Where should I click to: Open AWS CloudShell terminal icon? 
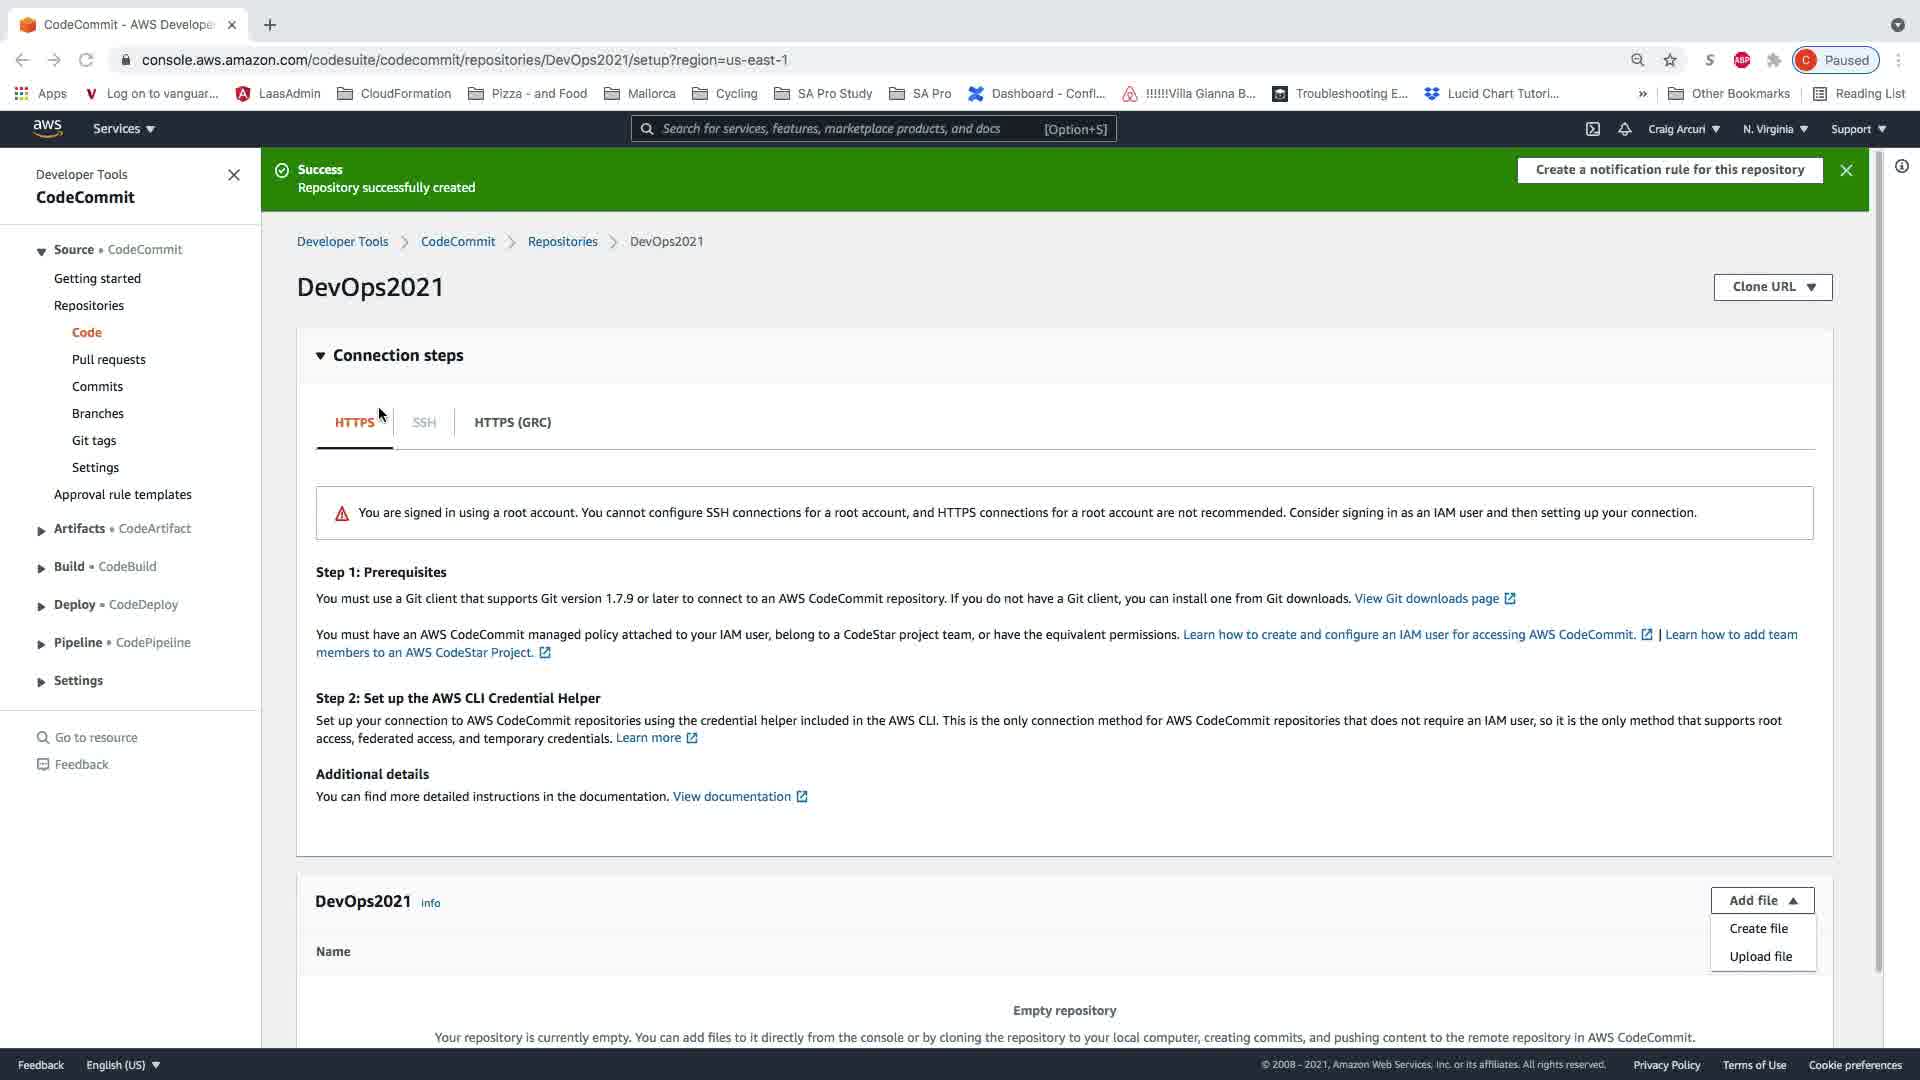[1593, 129]
